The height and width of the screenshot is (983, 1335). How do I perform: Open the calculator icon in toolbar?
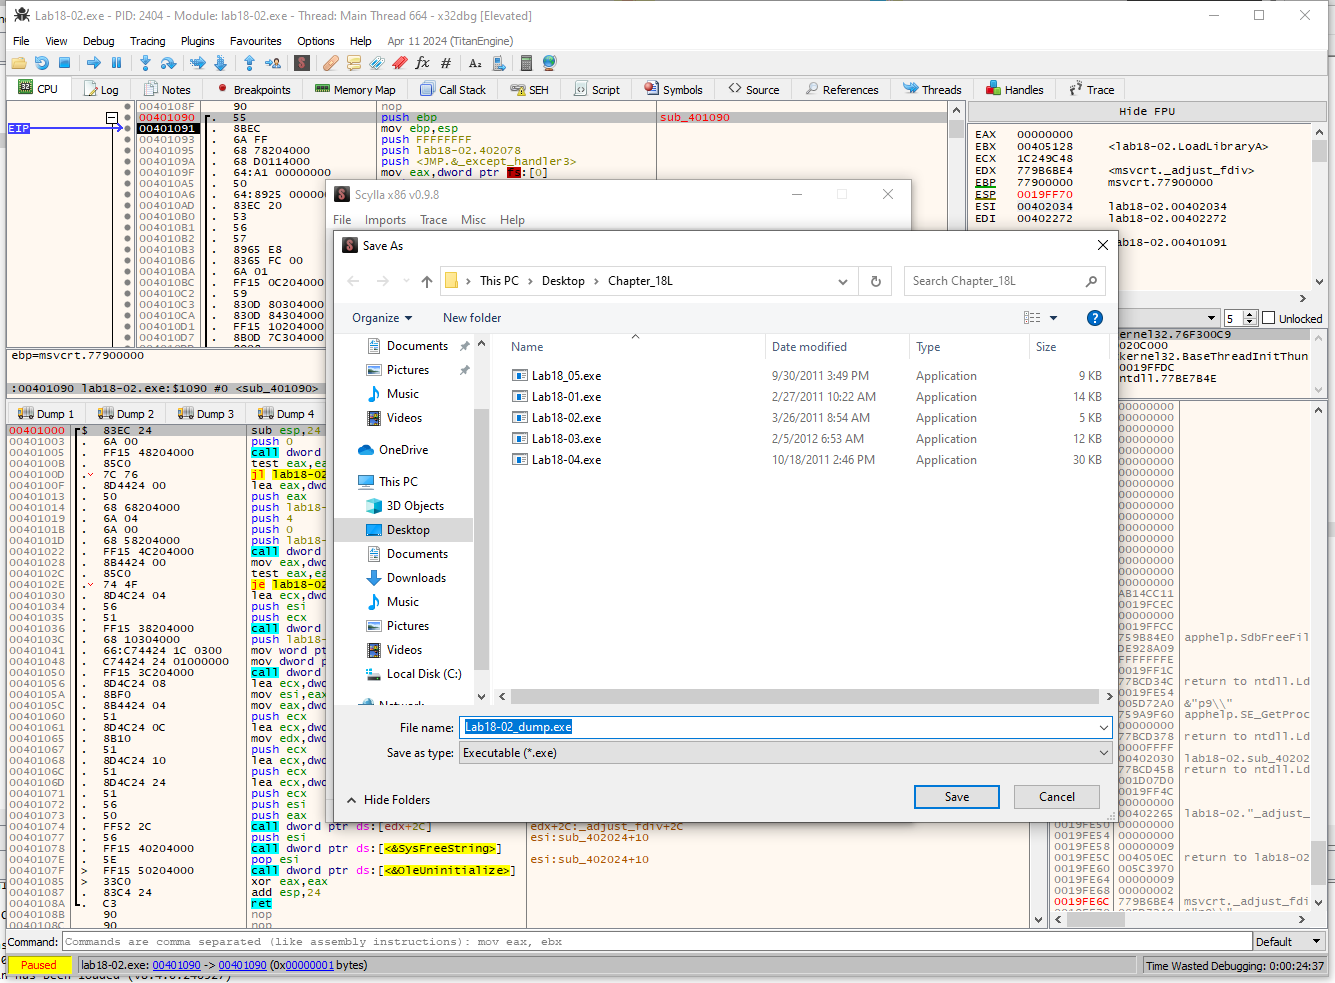tap(527, 63)
